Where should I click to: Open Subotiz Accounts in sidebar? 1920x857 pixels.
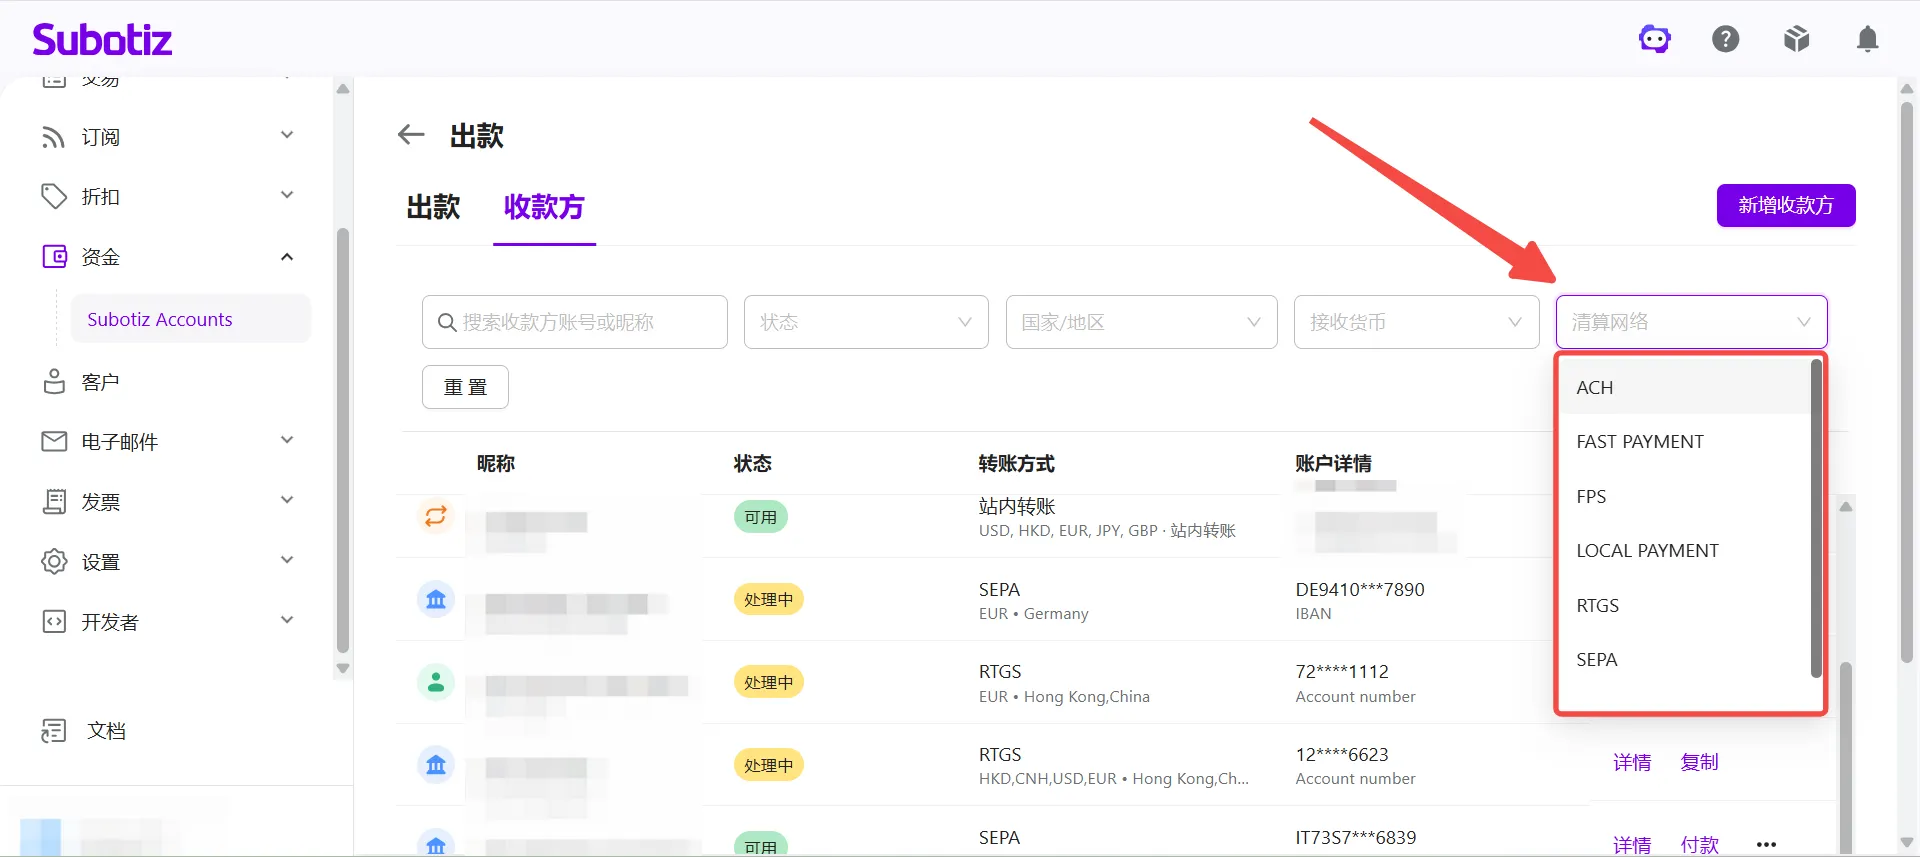coord(191,319)
